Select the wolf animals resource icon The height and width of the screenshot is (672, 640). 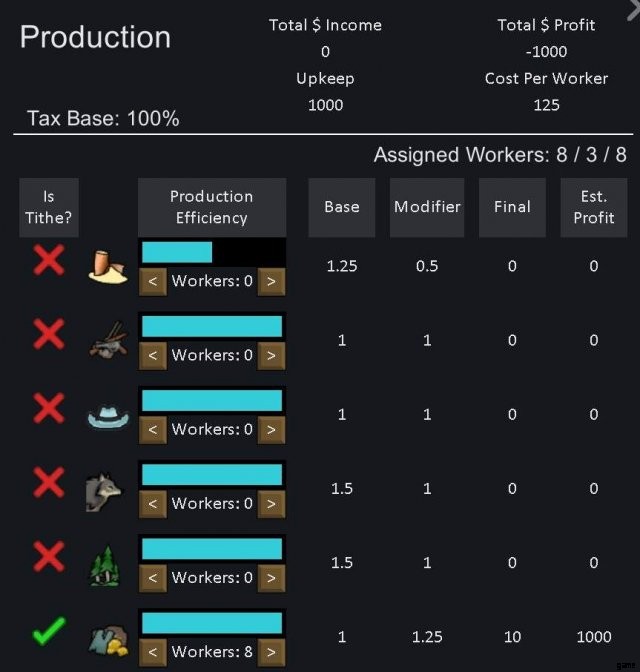pos(105,489)
